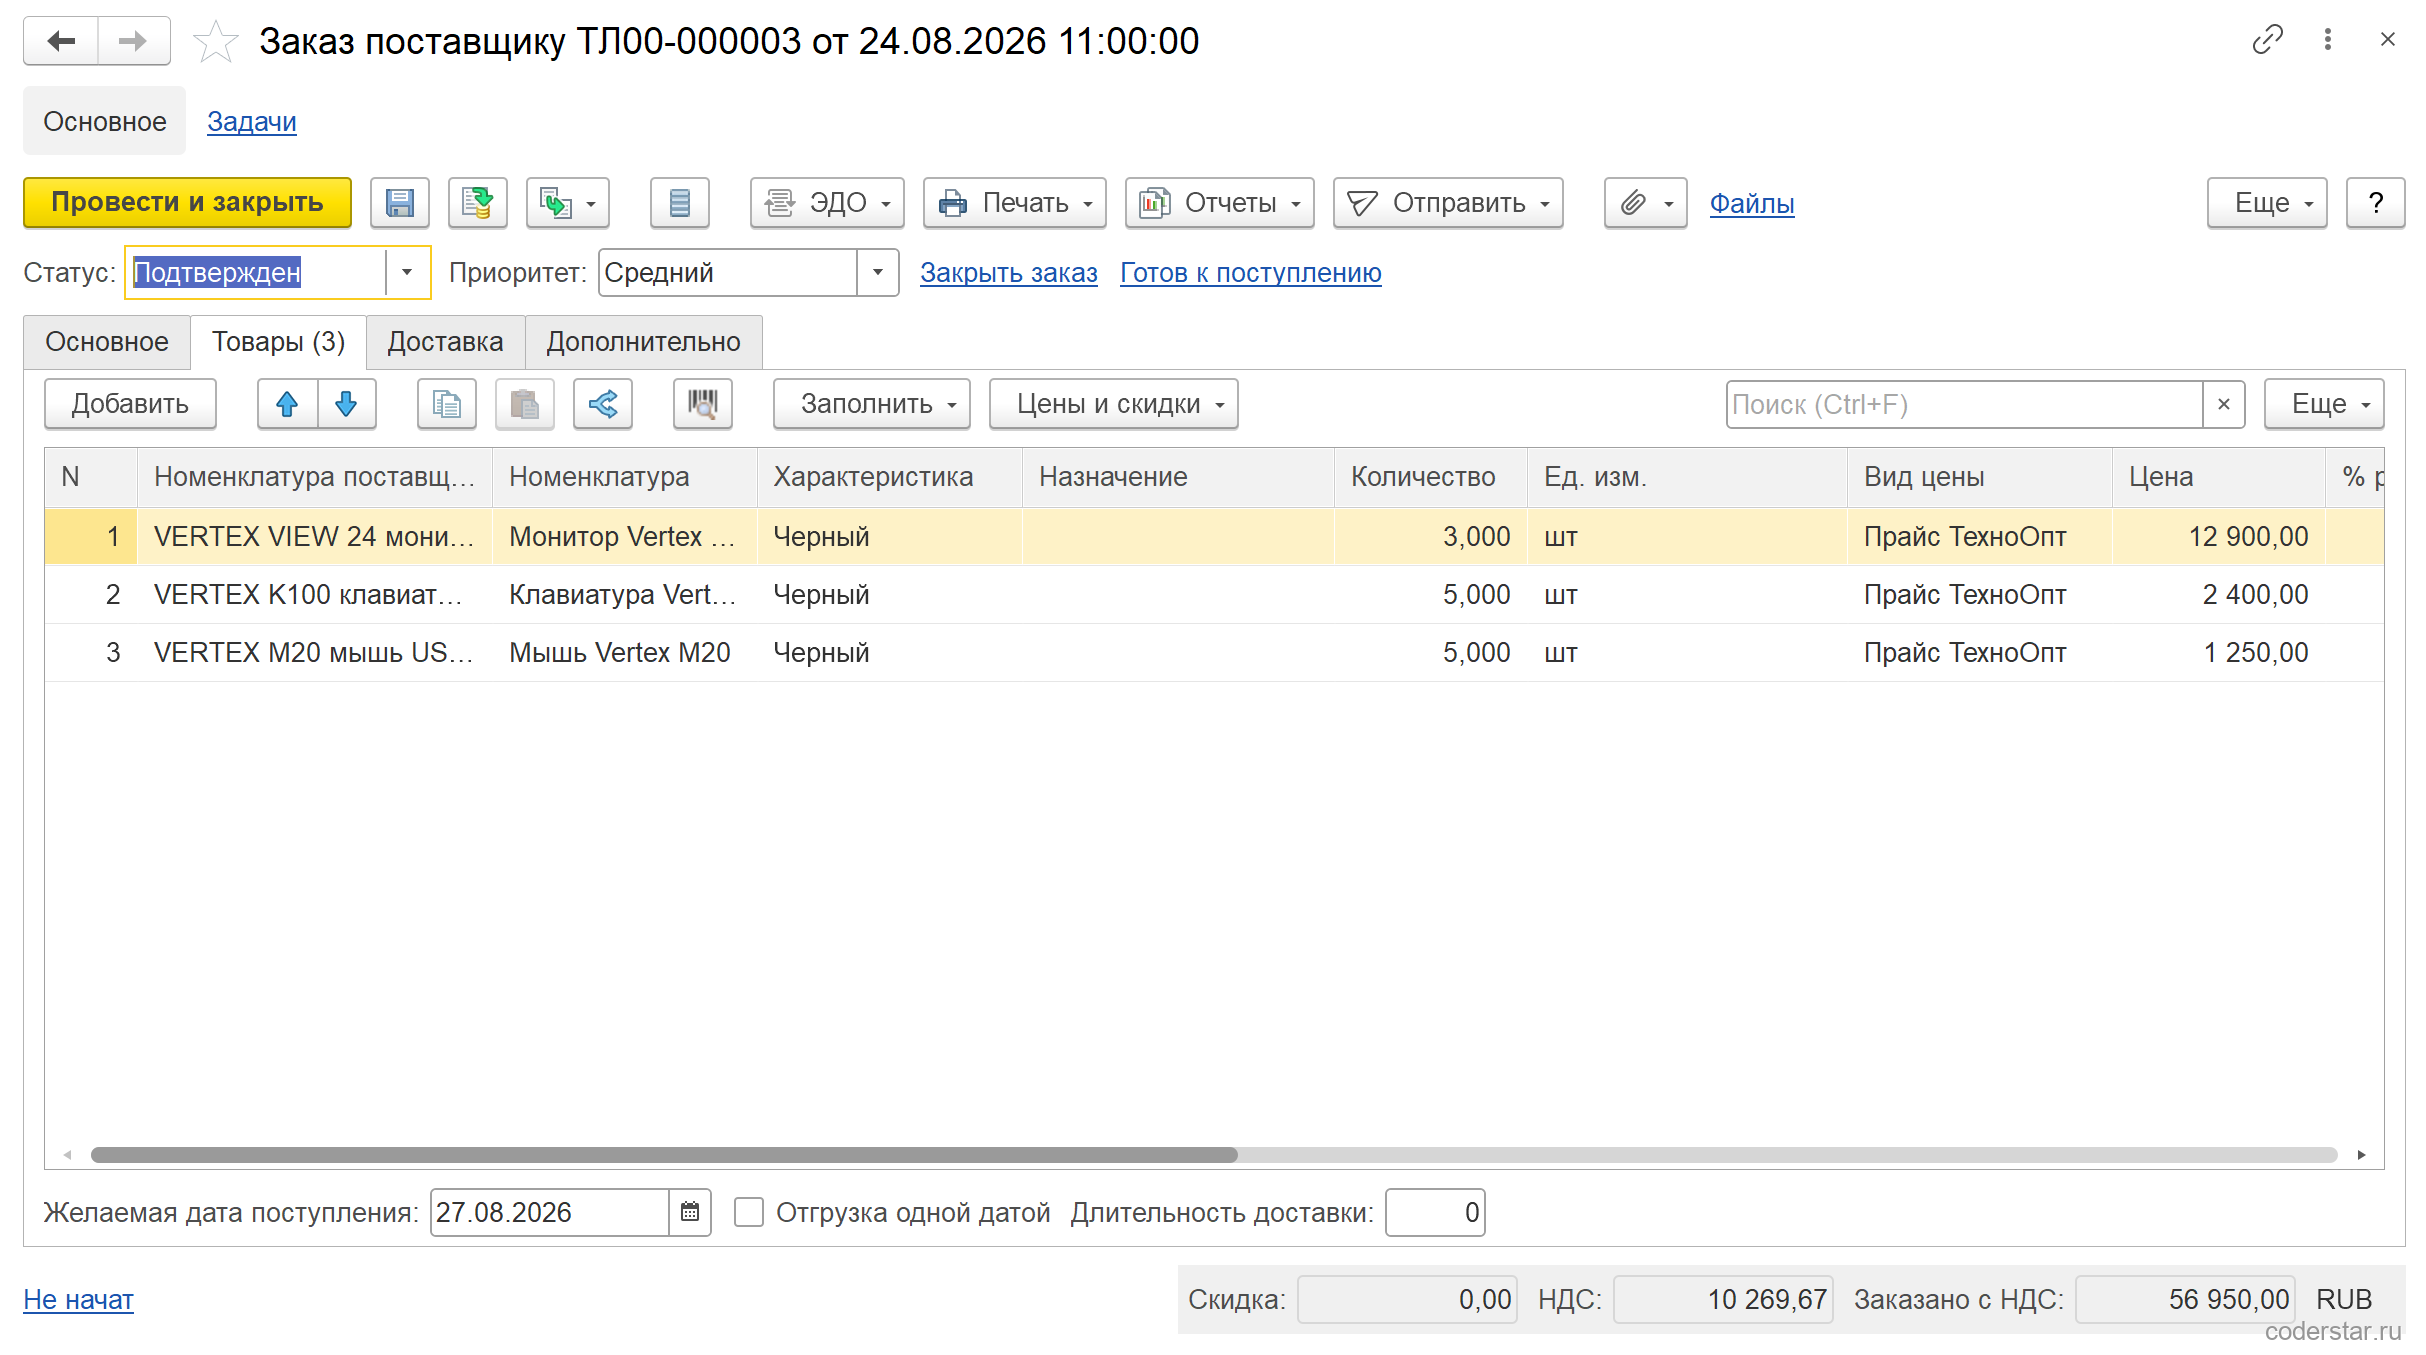Viewport: 2426px width, 1355px height.
Task: Click the horizontal table scrollbar thumb
Action: (x=664, y=1155)
